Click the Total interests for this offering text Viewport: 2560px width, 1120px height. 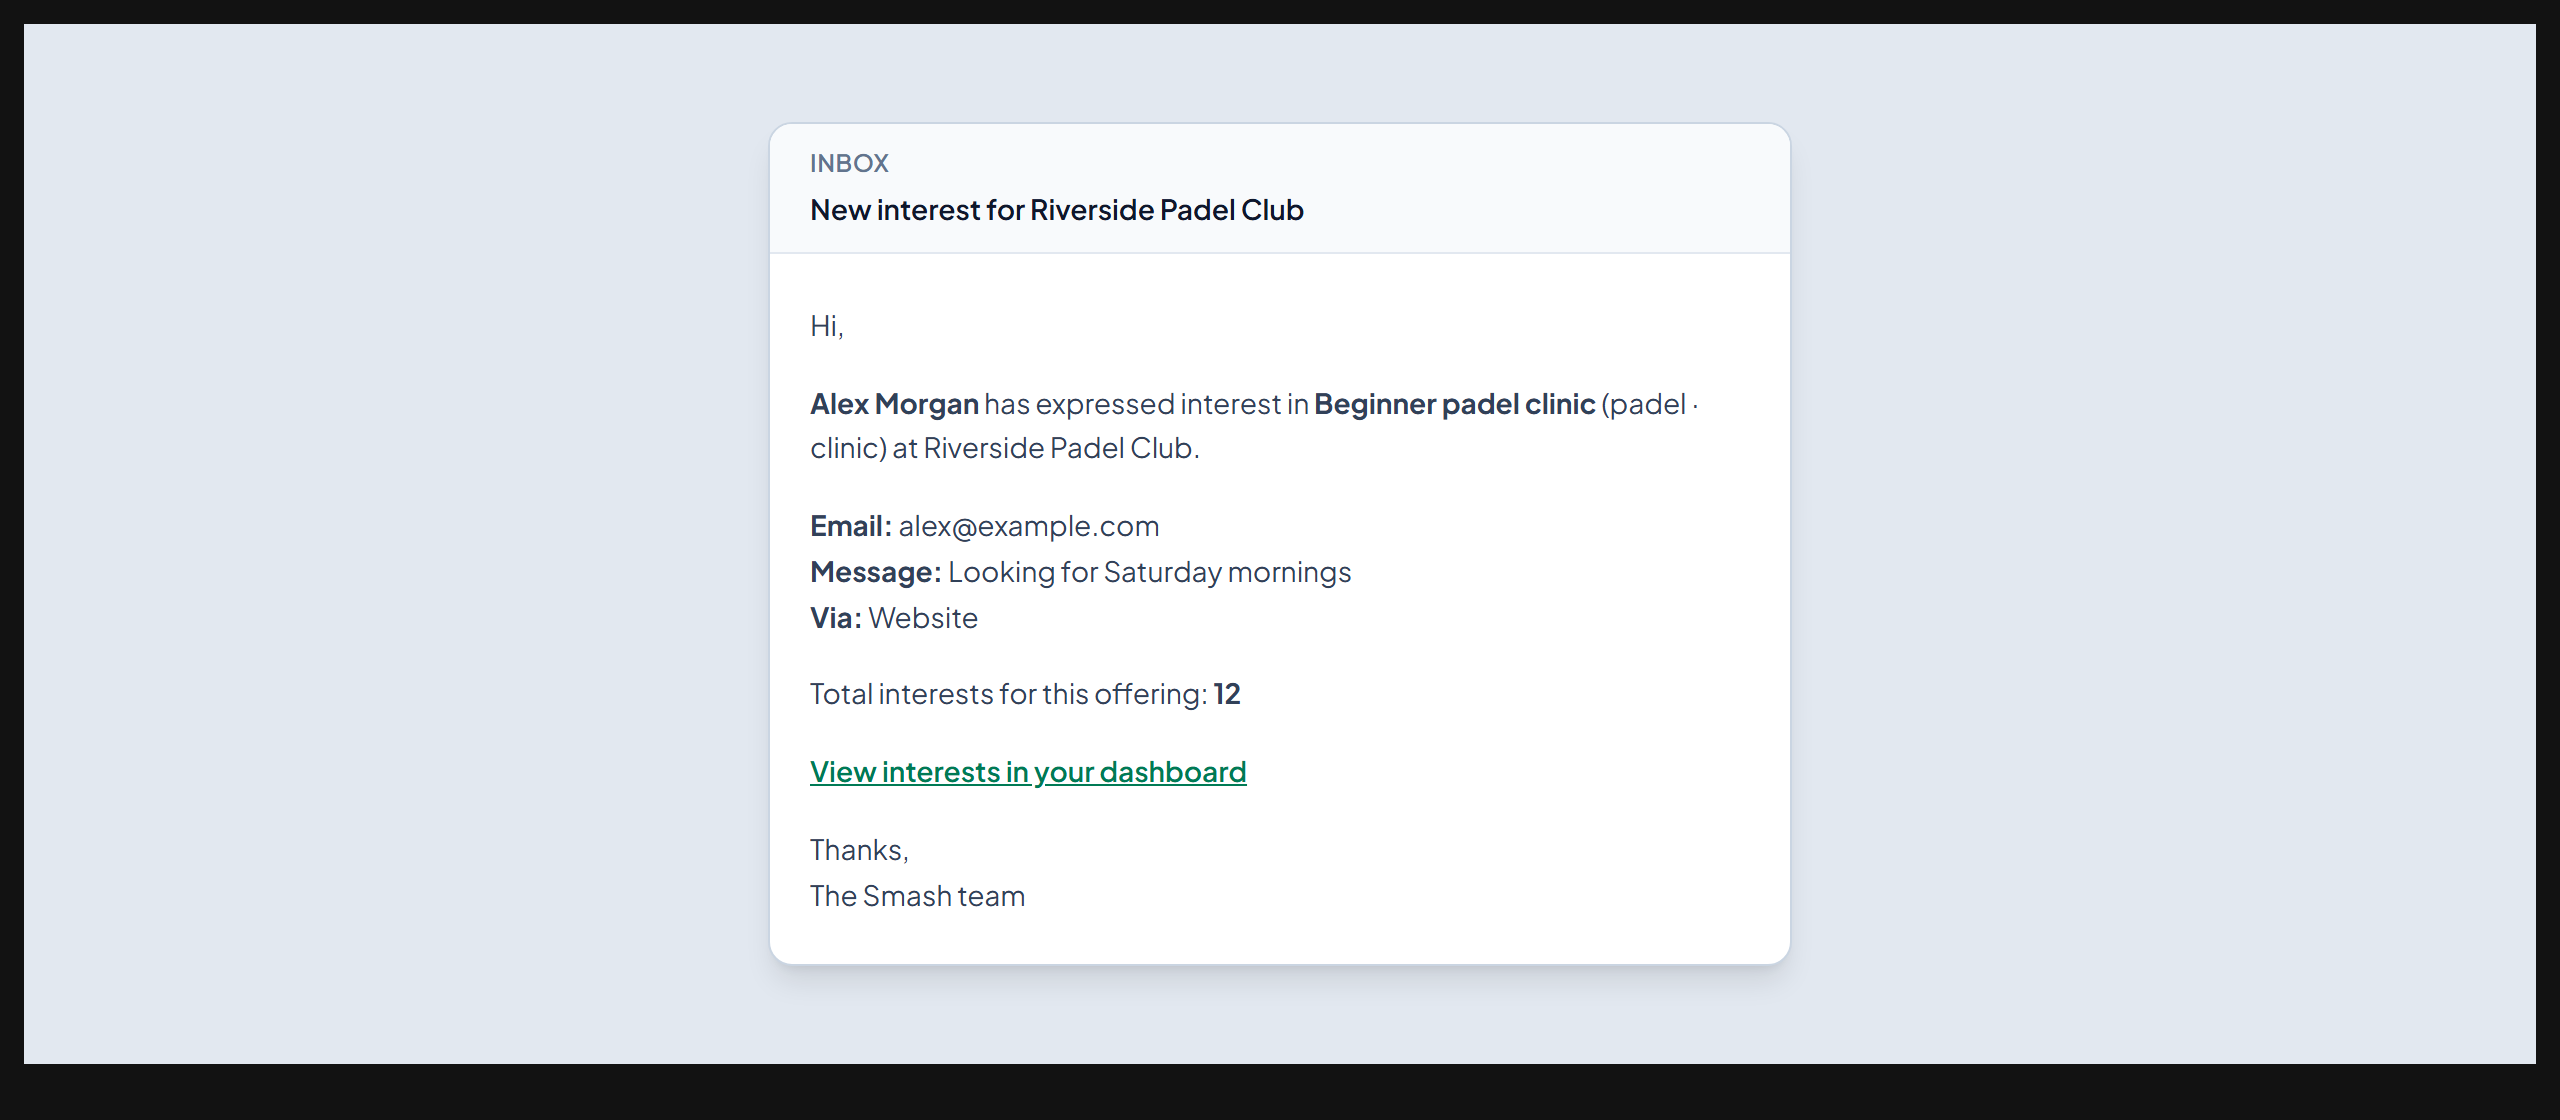click(1009, 694)
